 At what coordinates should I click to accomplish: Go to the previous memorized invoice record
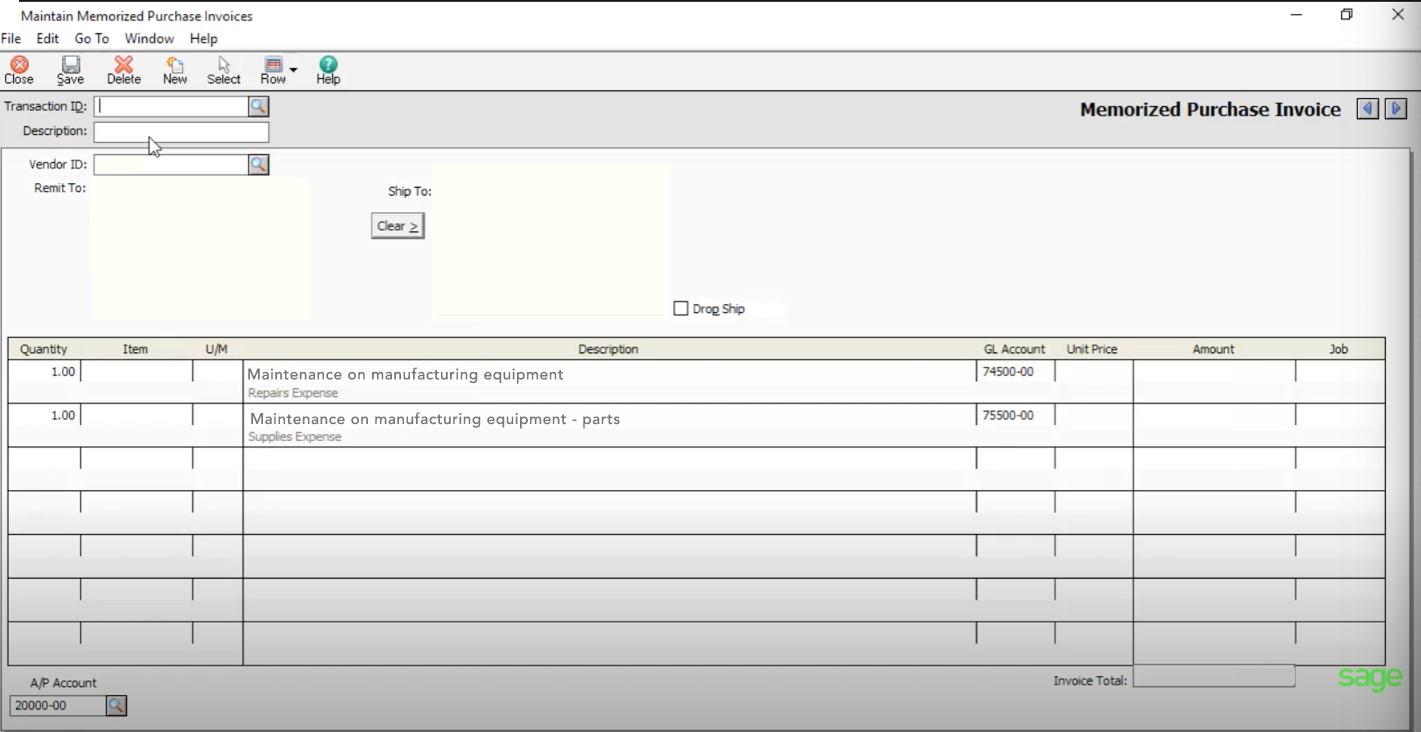point(1367,109)
